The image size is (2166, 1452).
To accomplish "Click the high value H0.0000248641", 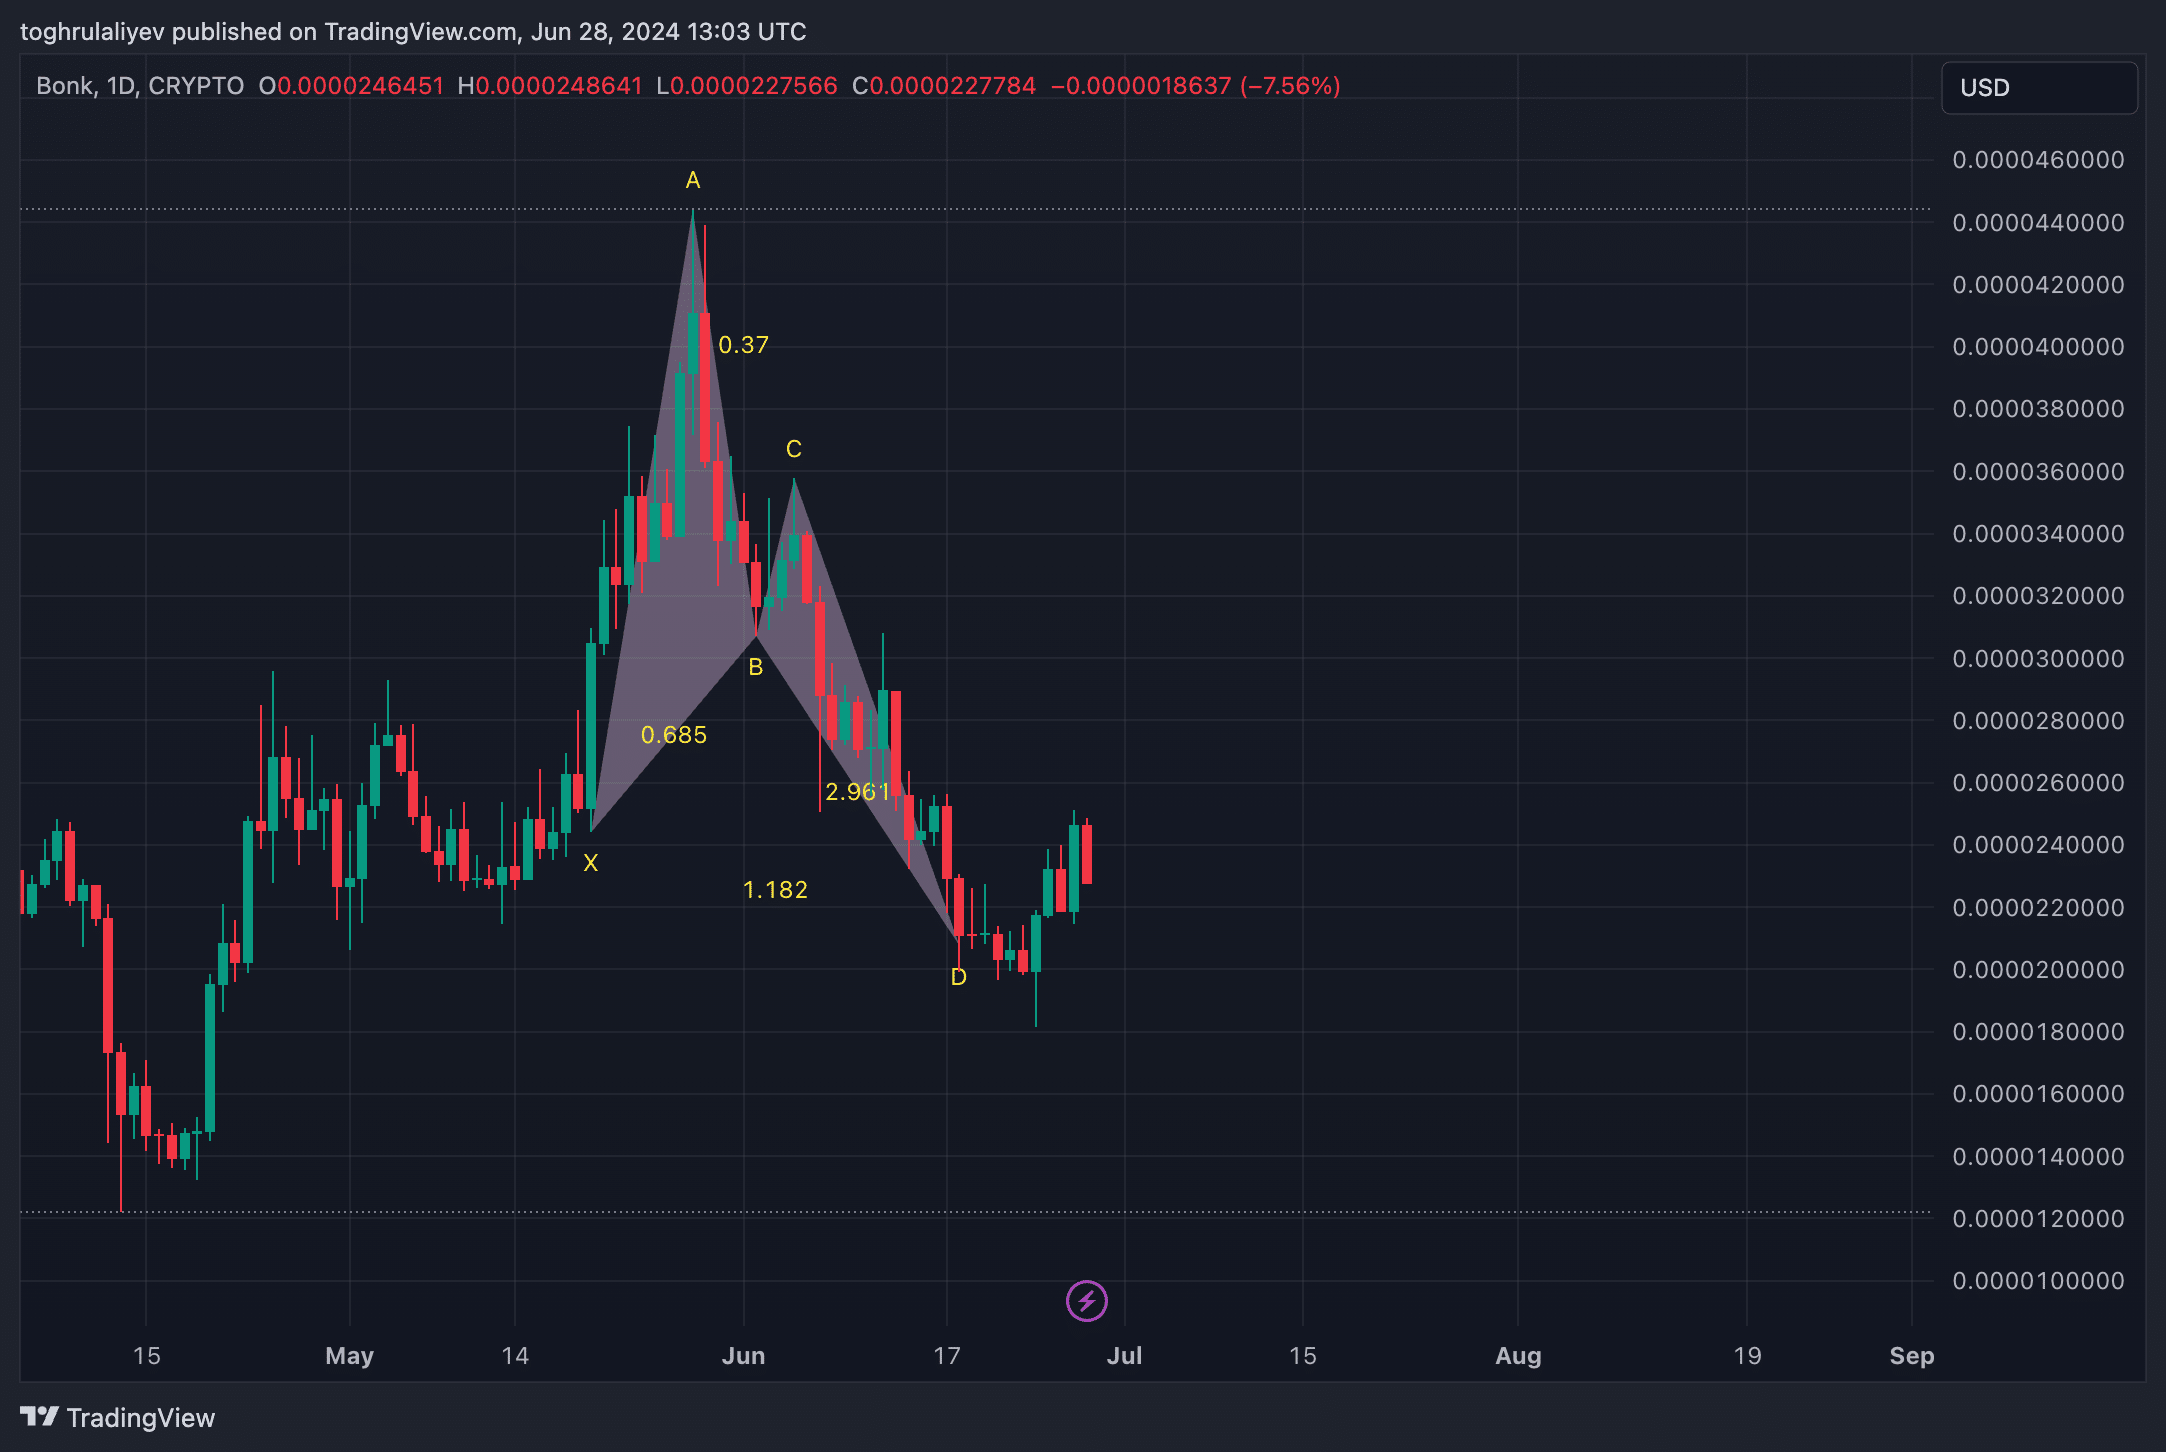I will pos(550,86).
